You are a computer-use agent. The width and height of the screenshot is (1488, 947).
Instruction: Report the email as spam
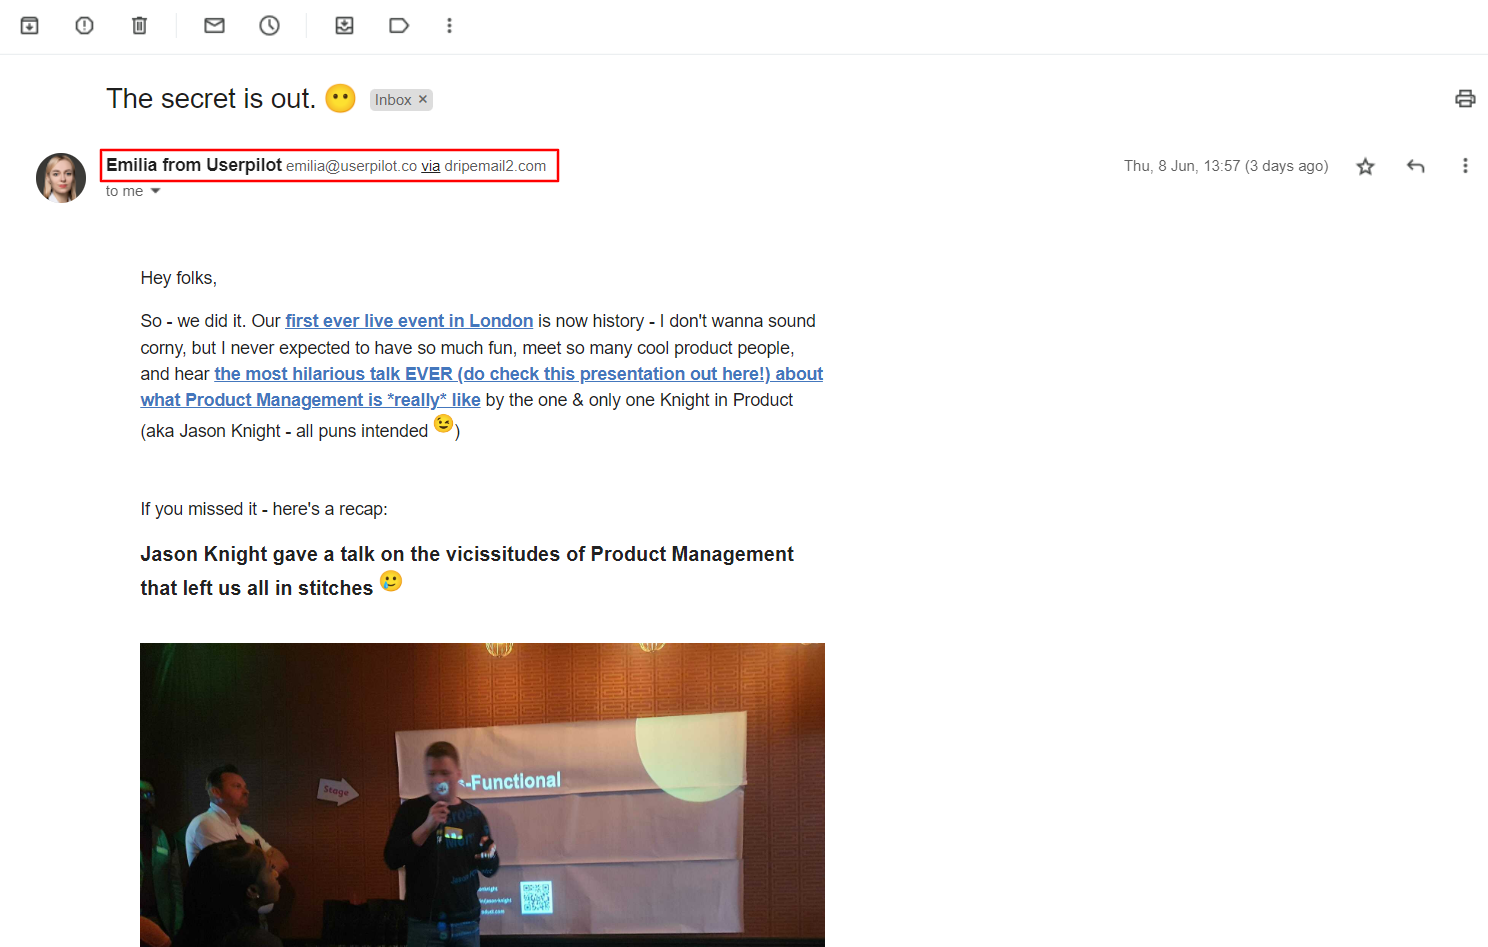click(85, 25)
